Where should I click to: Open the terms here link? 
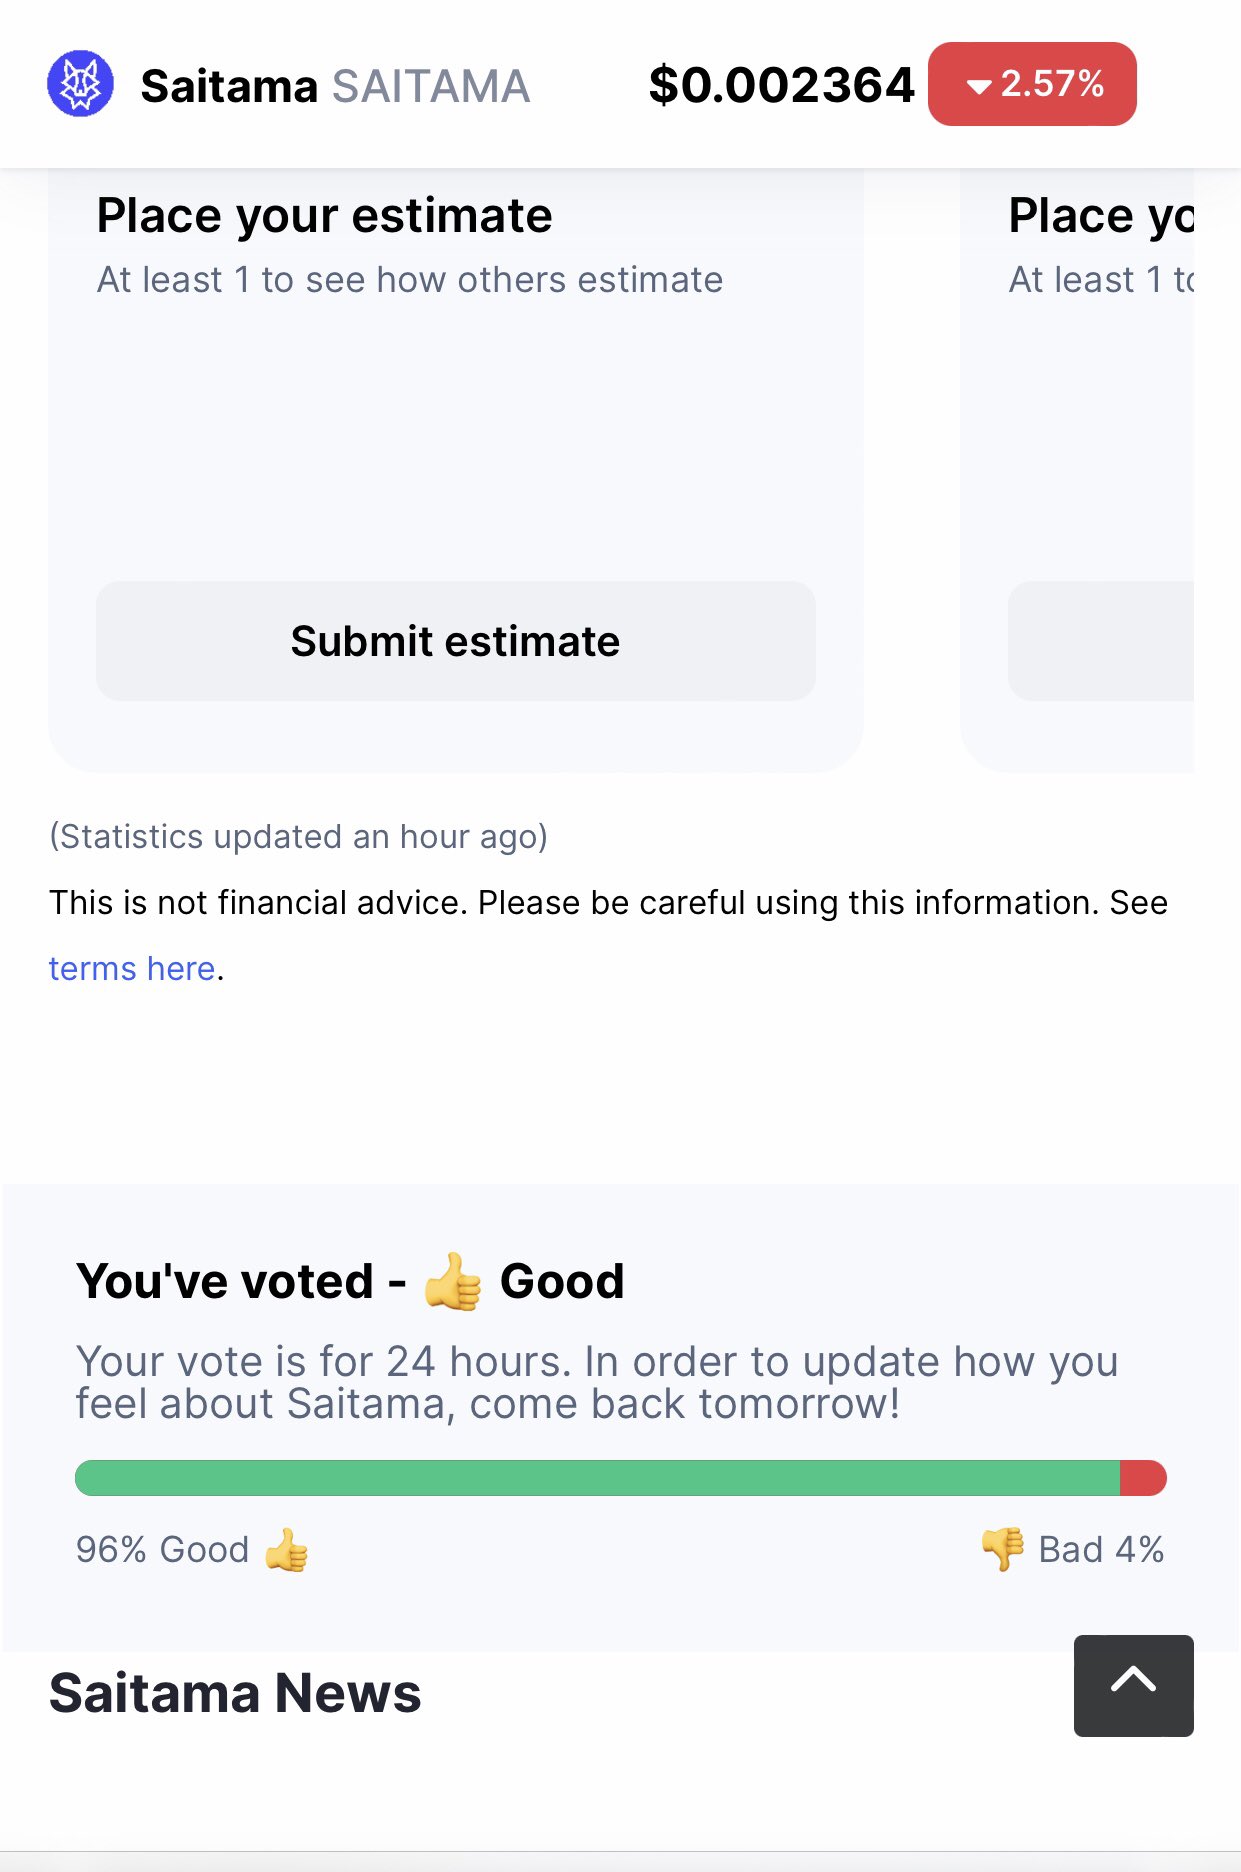click(132, 968)
